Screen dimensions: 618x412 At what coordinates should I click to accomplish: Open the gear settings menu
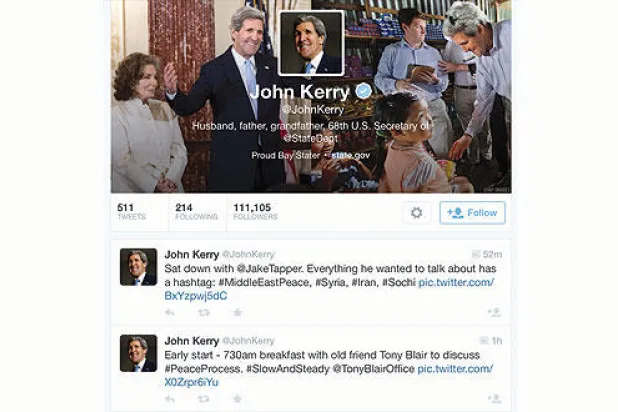(417, 213)
